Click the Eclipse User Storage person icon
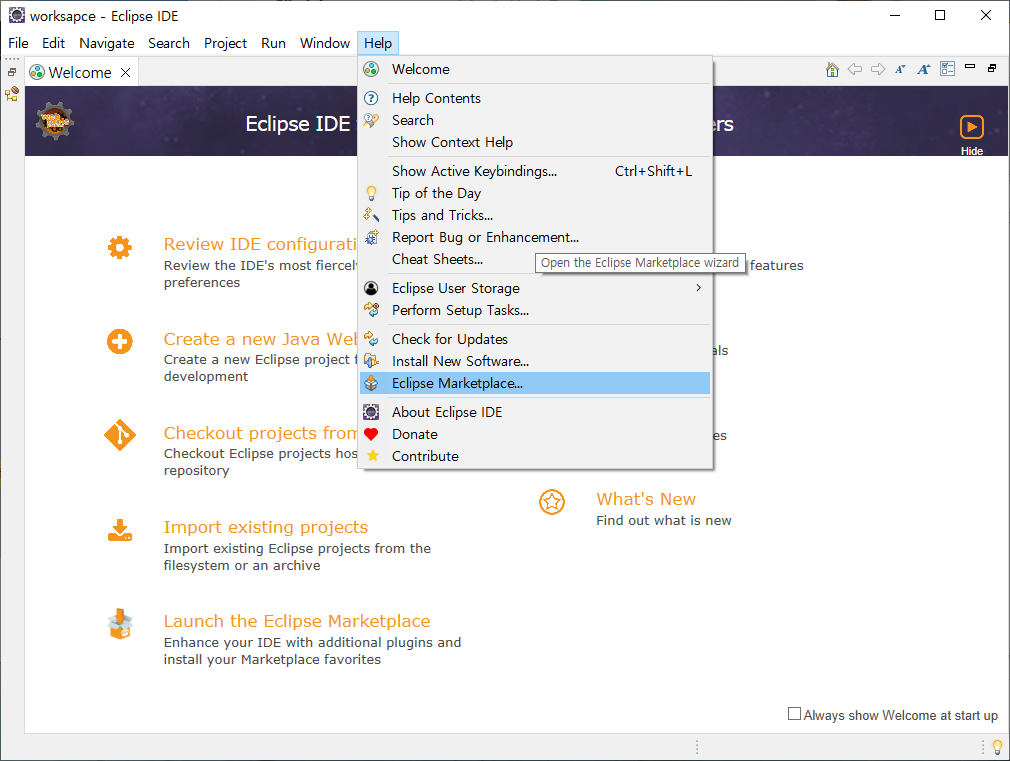The image size is (1010, 761). 371,288
